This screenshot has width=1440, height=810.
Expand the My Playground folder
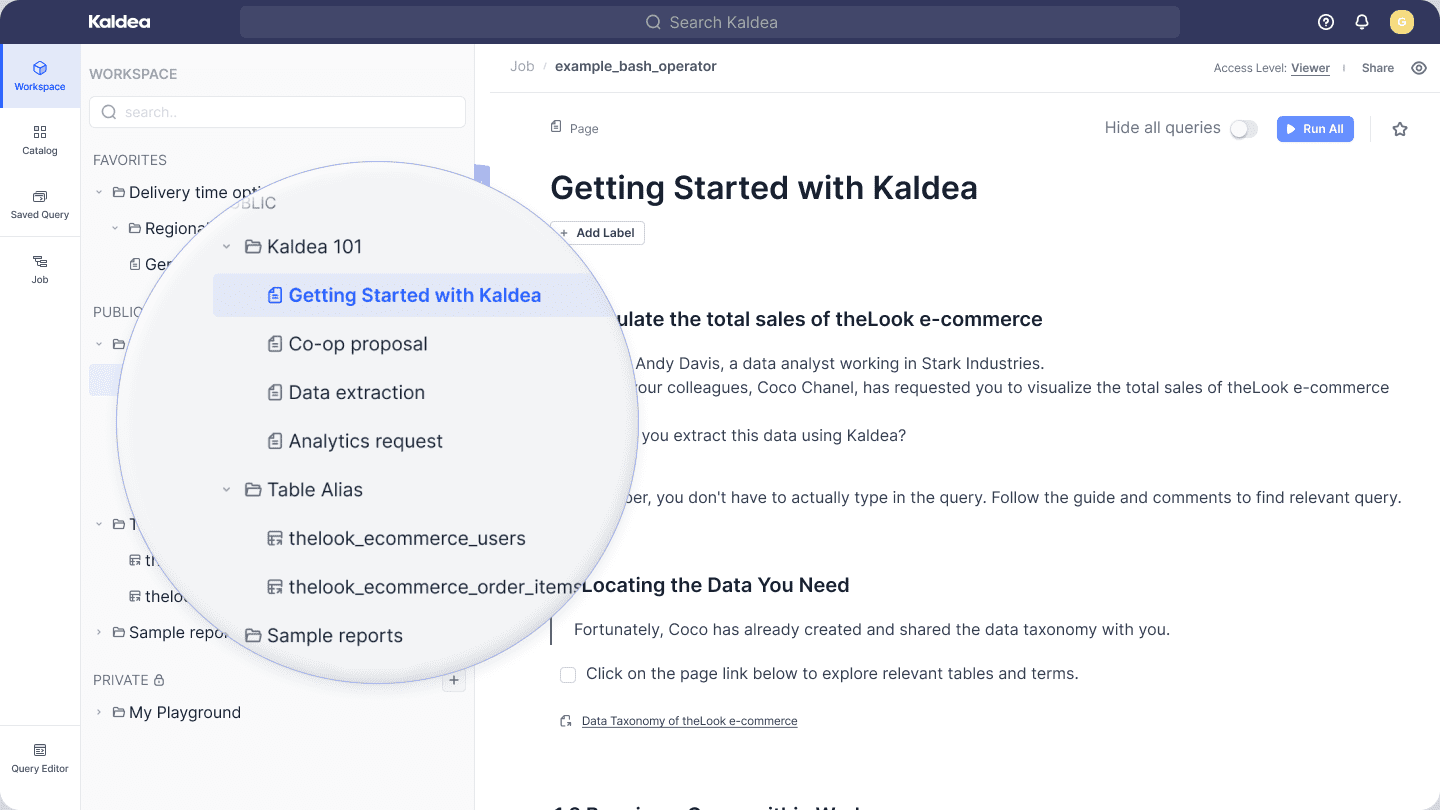pyautogui.click(x=98, y=713)
